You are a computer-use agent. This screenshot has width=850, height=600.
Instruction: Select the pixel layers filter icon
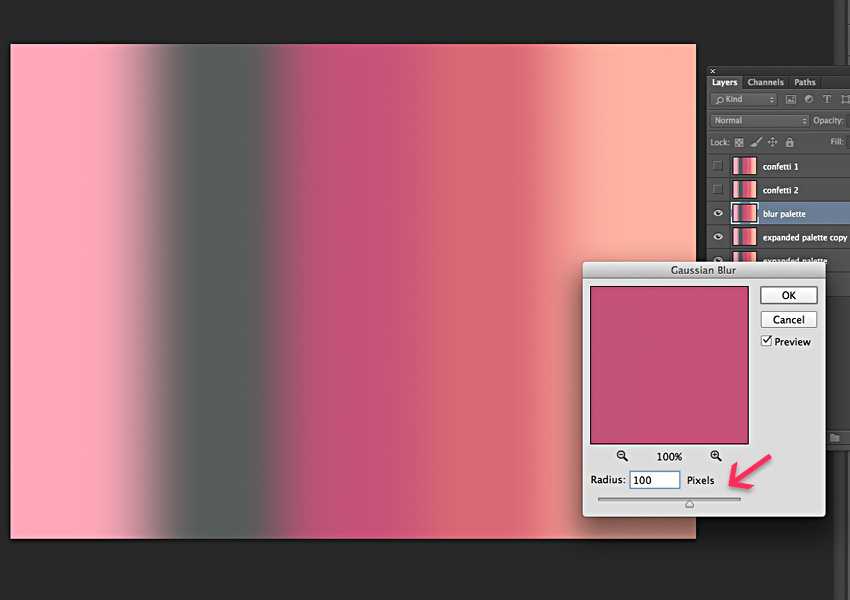point(793,99)
